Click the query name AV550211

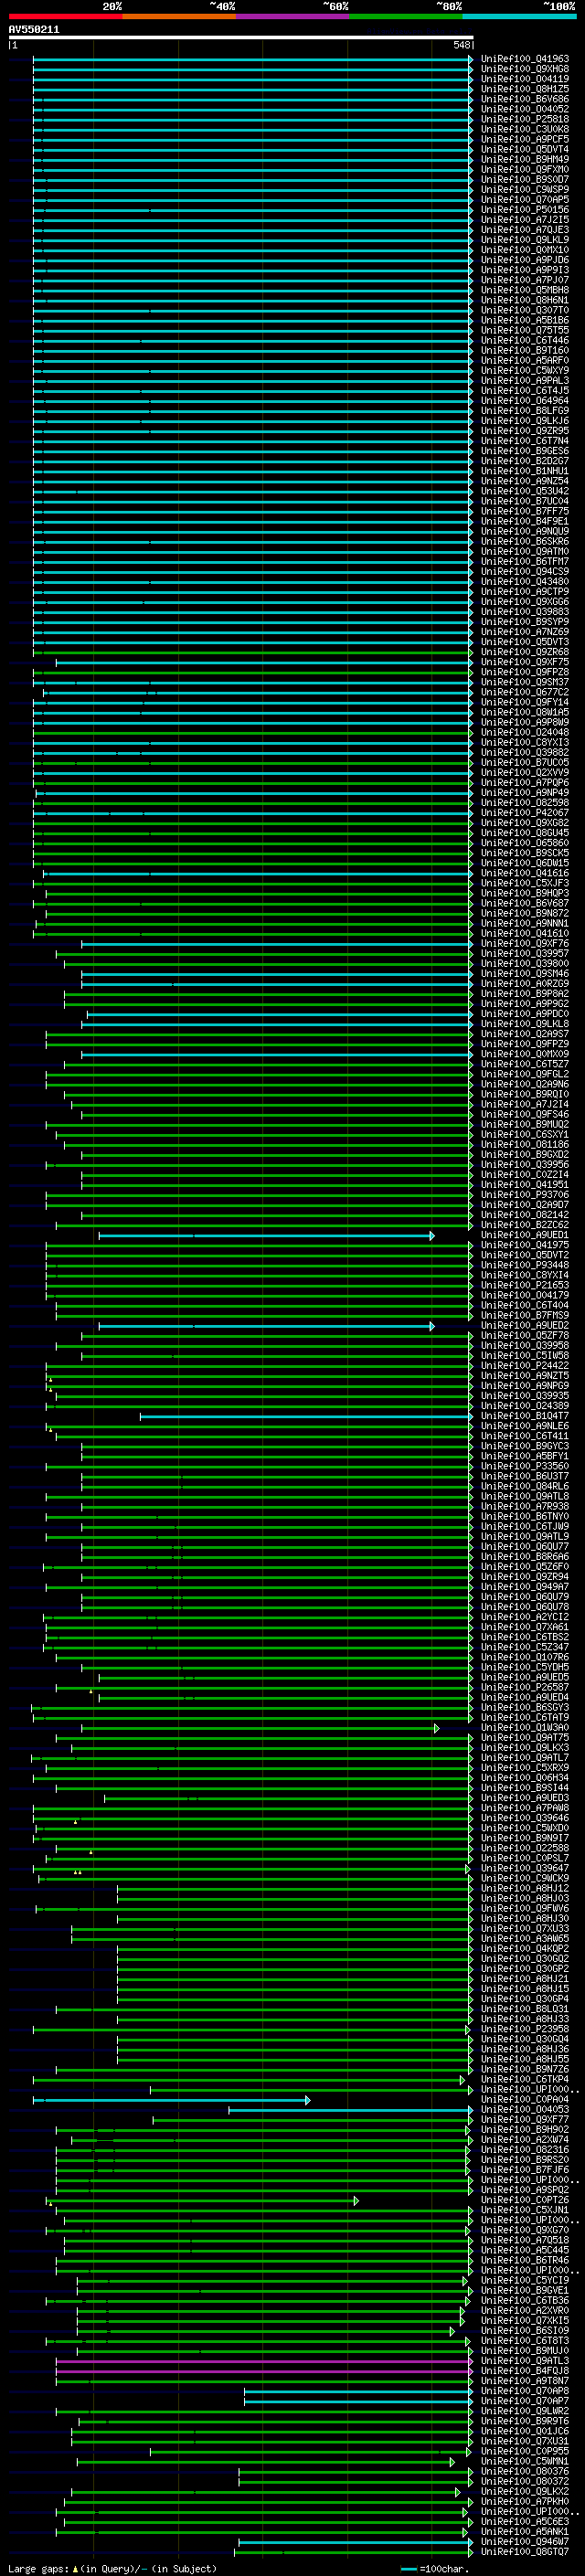point(34,29)
